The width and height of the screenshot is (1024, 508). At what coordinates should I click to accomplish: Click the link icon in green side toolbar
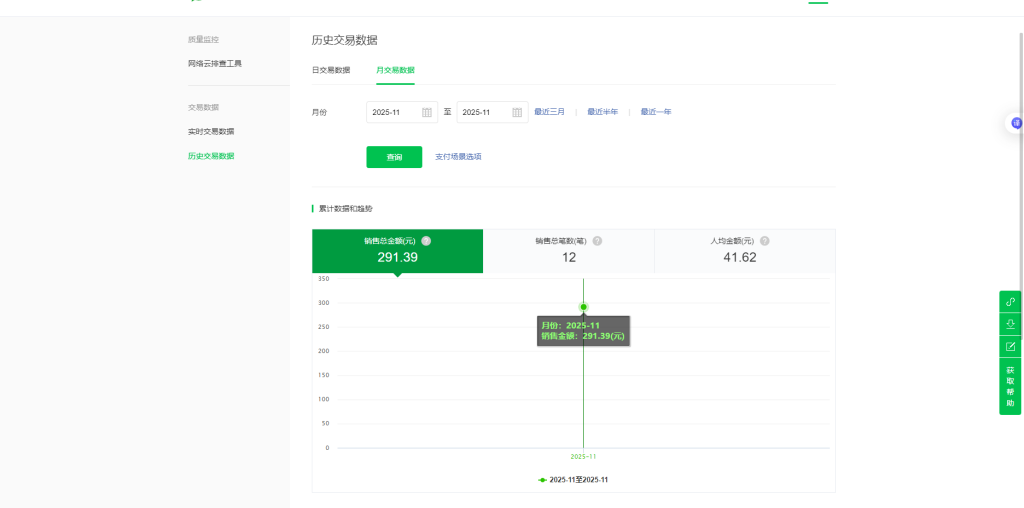click(x=1010, y=302)
